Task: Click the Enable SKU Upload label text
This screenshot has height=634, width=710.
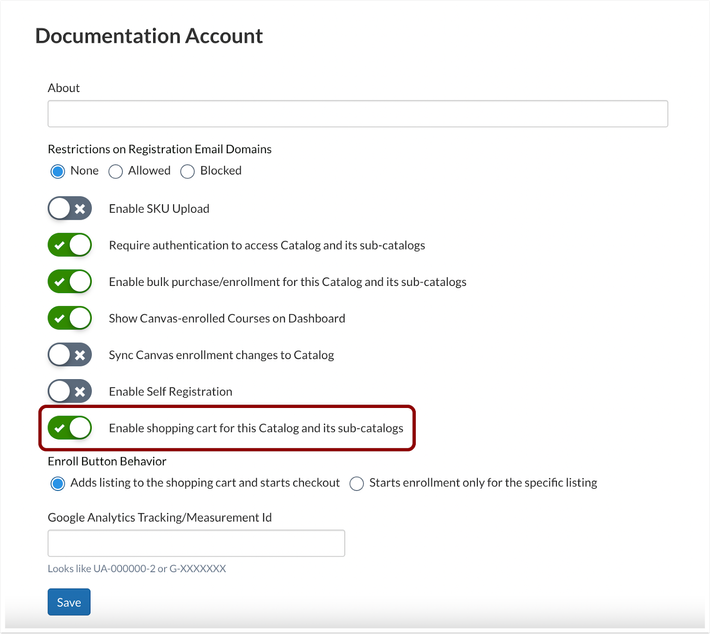Action: 159,209
